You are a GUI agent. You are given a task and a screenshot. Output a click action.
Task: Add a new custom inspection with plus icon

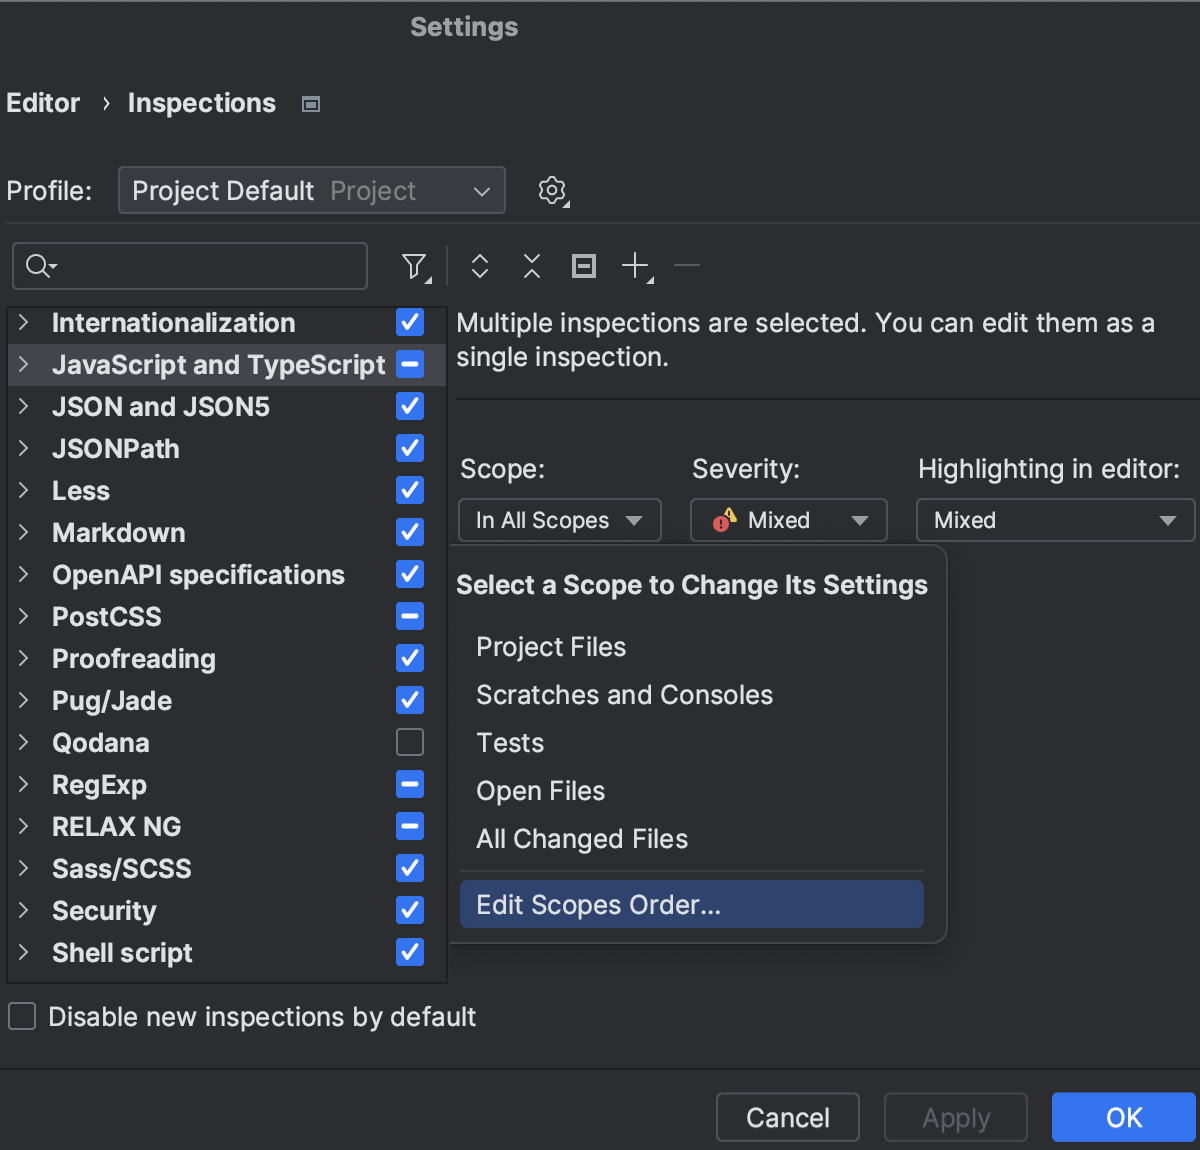click(635, 266)
